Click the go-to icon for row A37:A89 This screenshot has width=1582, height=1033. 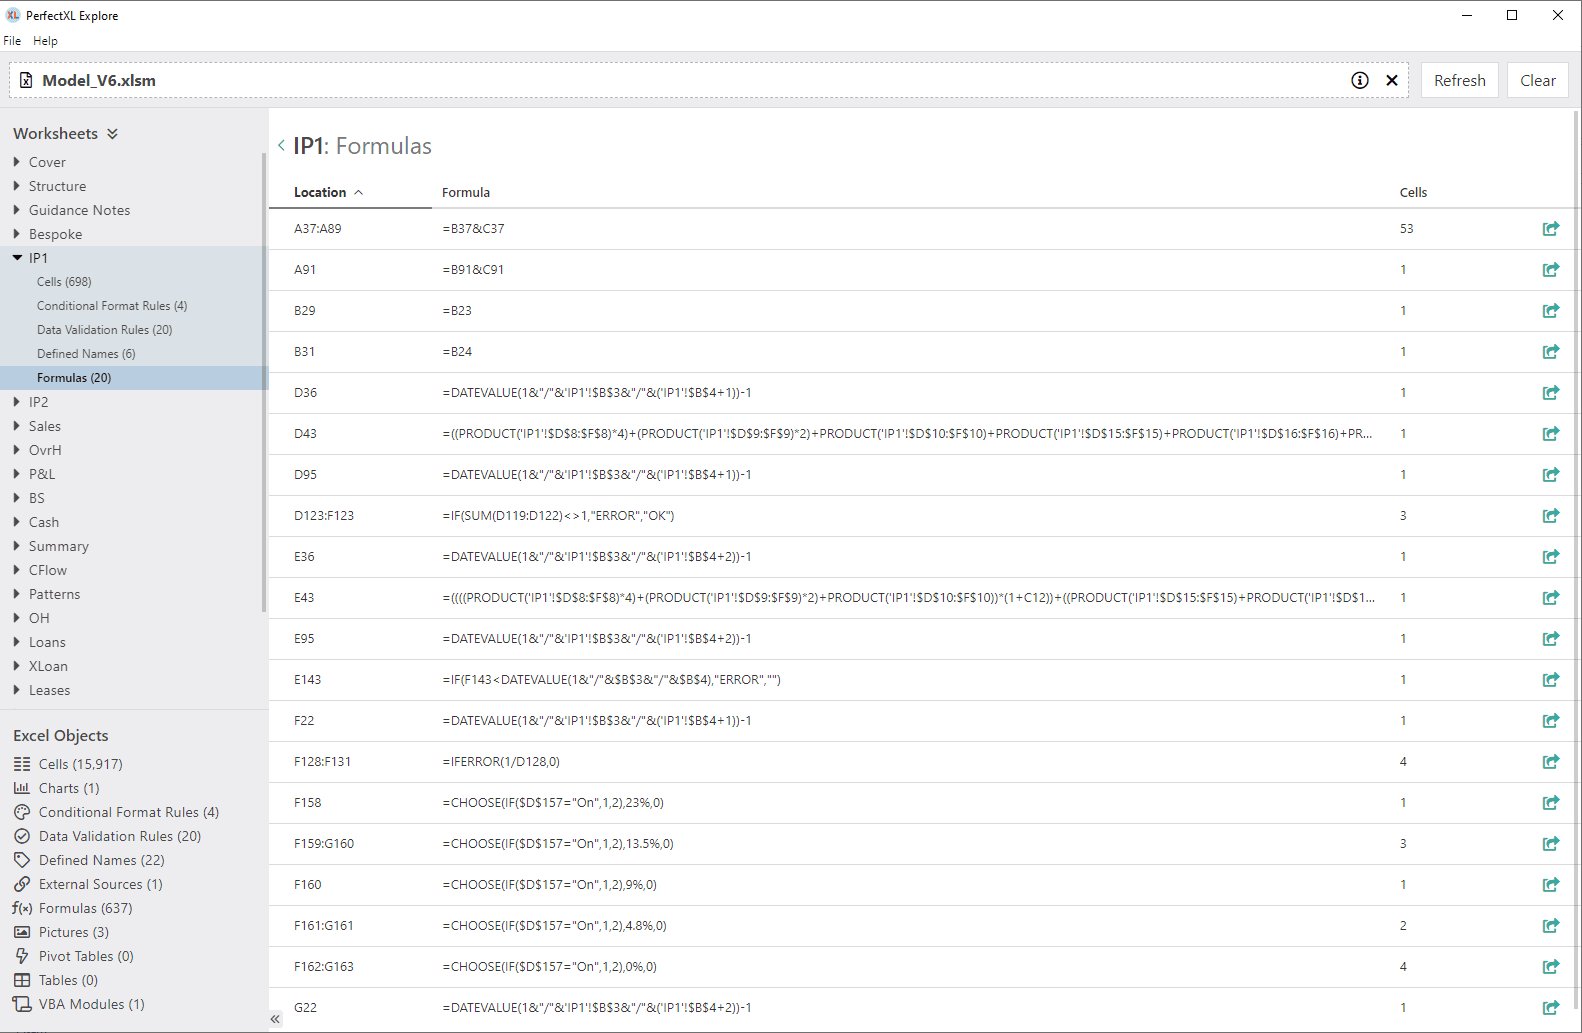pyautogui.click(x=1550, y=229)
